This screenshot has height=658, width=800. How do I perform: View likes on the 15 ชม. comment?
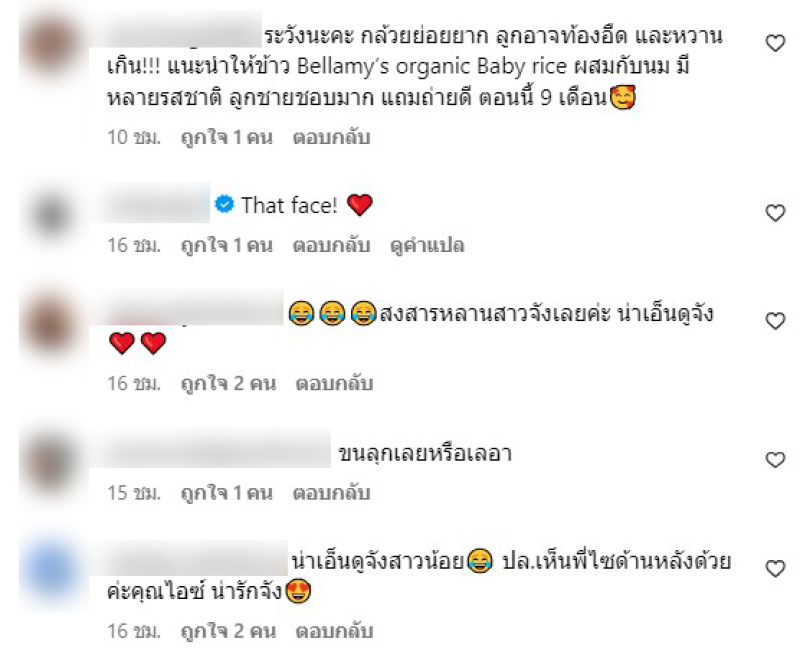[x=227, y=493]
